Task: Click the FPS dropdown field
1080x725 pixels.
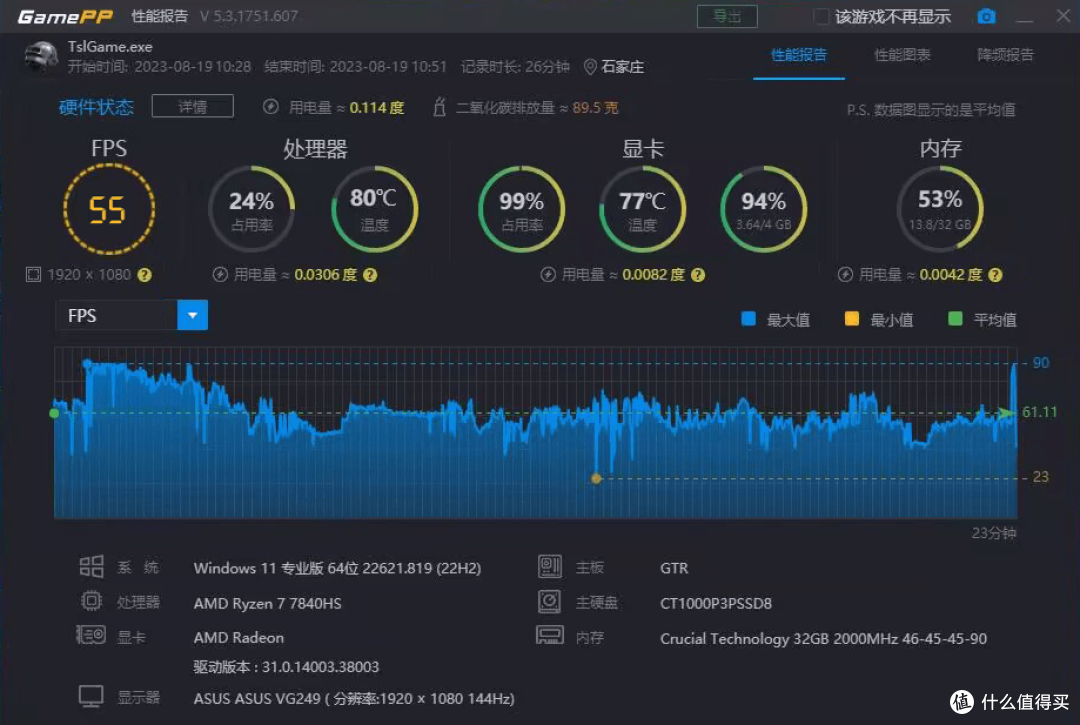Action: [x=132, y=315]
